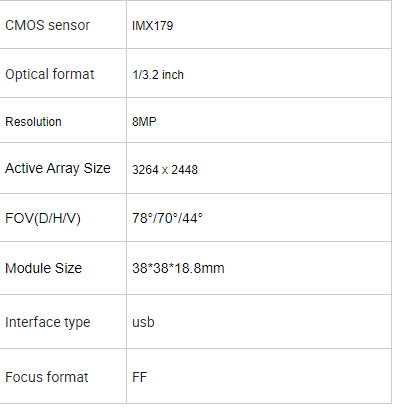Click empty area of usb row
Screen dimensions: 395x408
click(x=273, y=322)
